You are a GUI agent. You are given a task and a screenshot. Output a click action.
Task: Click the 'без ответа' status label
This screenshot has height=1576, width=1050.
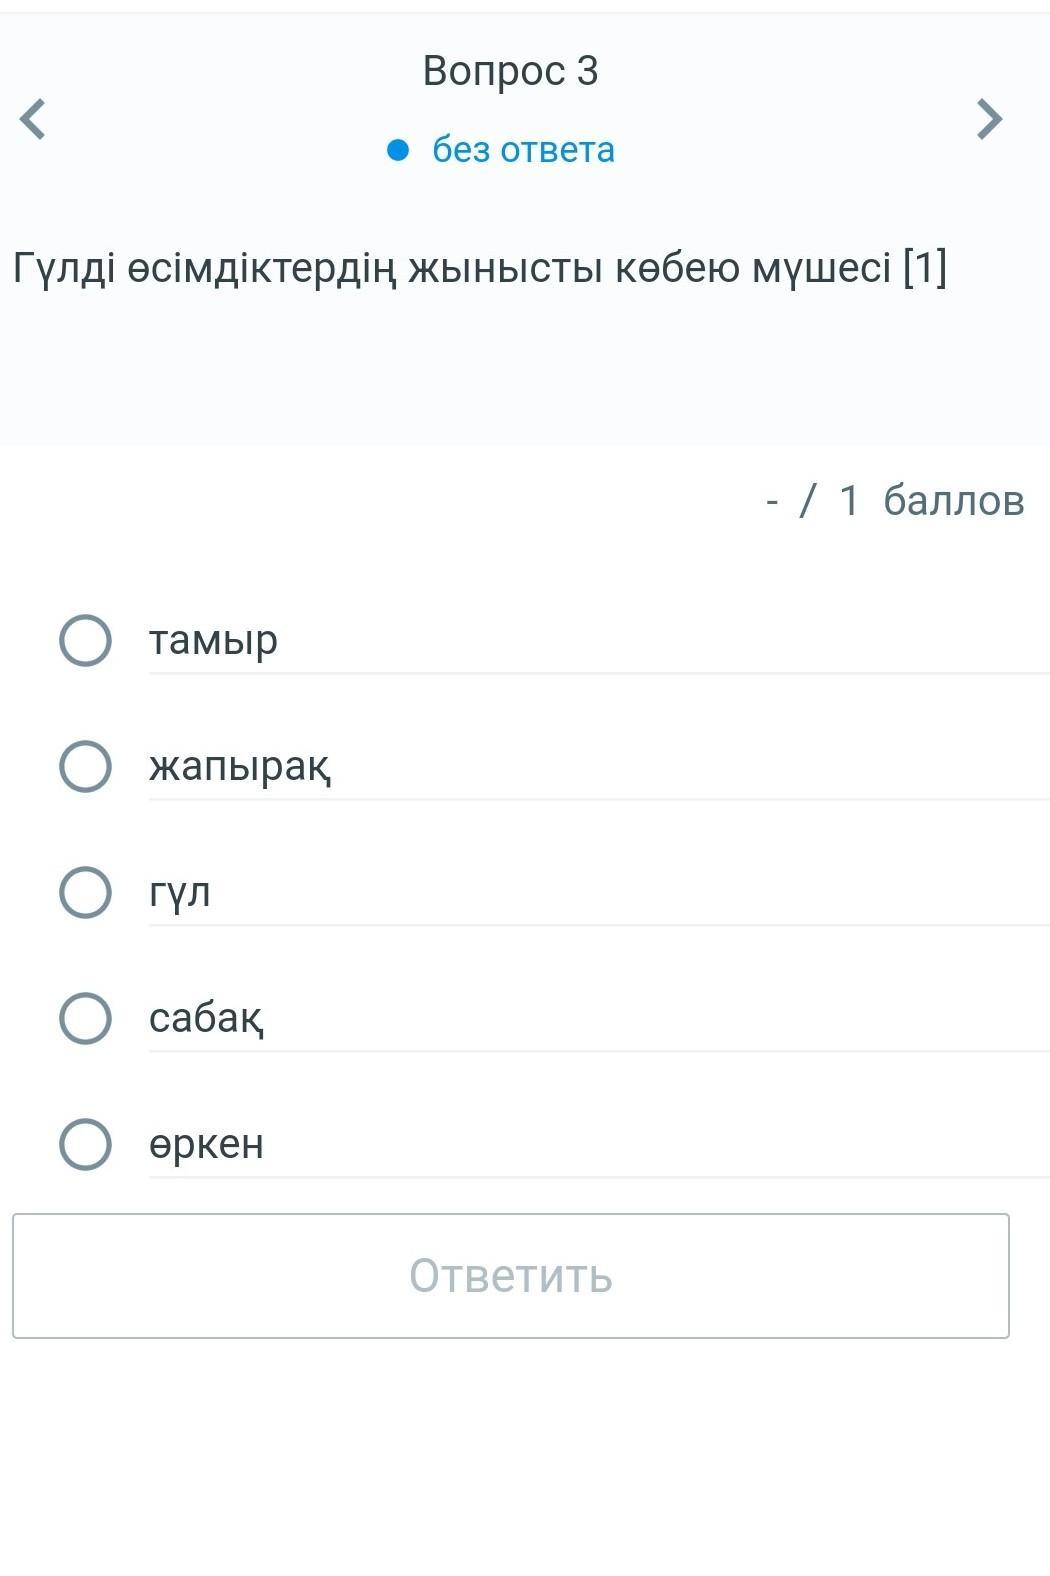(x=523, y=150)
